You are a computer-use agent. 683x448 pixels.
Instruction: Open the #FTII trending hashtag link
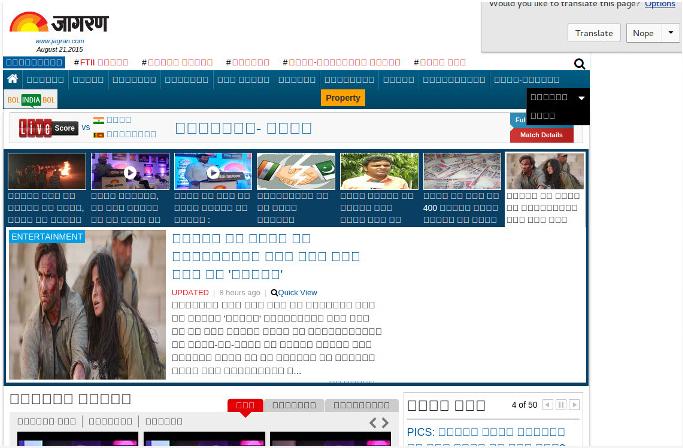(101, 62)
